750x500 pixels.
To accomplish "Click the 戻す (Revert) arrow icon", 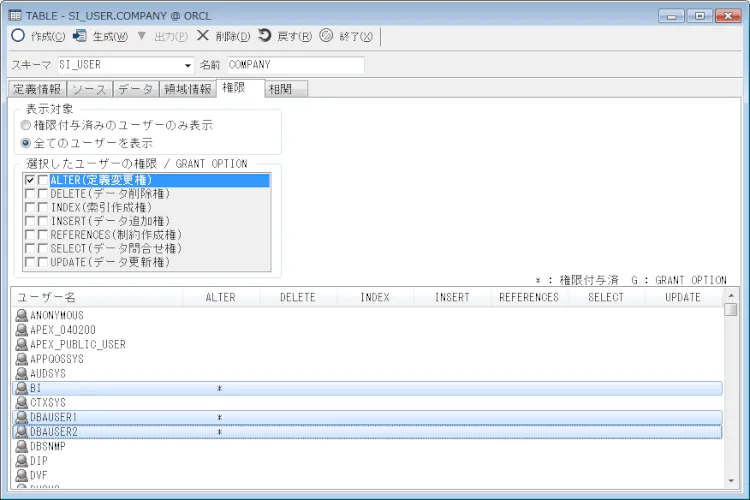I will point(264,35).
